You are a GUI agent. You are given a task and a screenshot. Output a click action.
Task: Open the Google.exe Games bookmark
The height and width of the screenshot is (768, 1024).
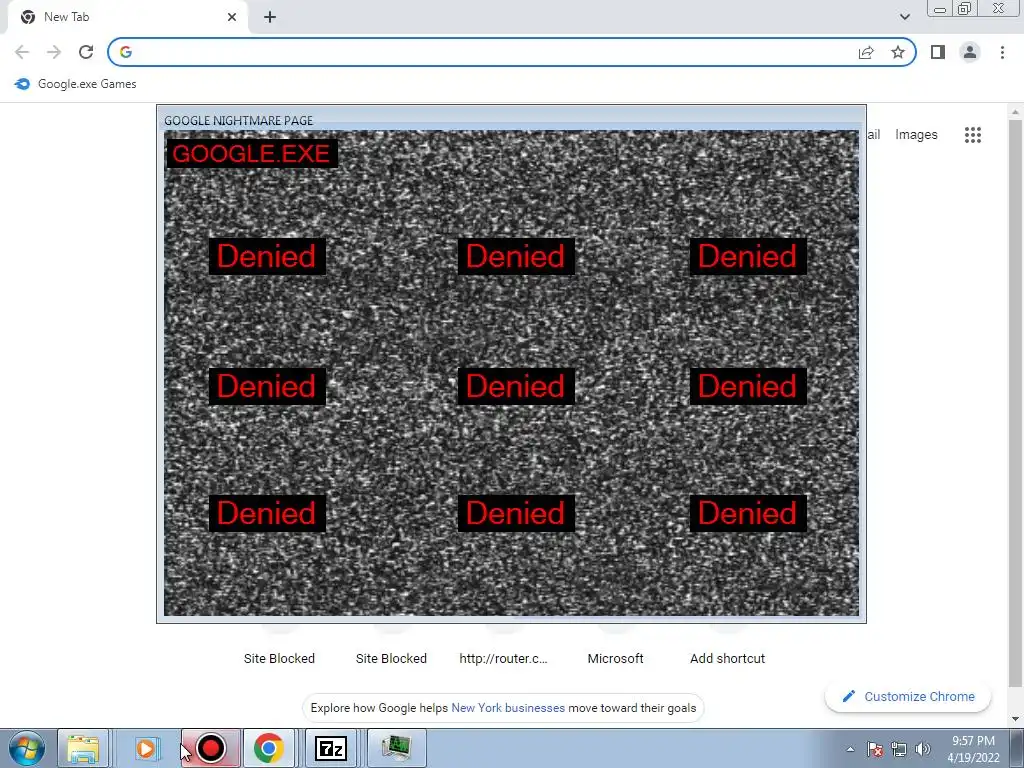pos(76,84)
